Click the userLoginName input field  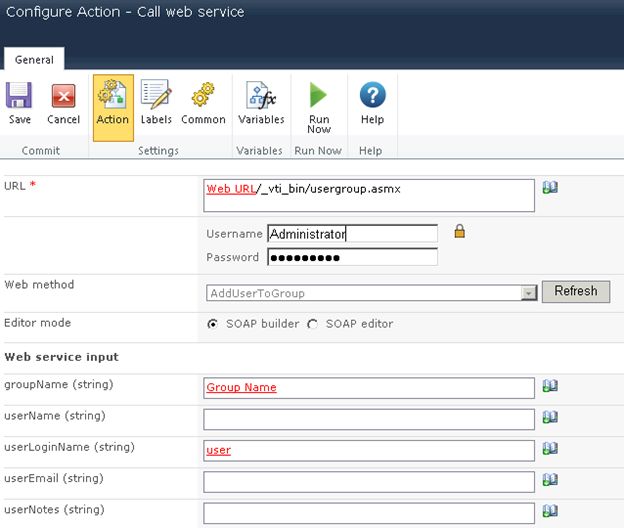click(x=369, y=451)
